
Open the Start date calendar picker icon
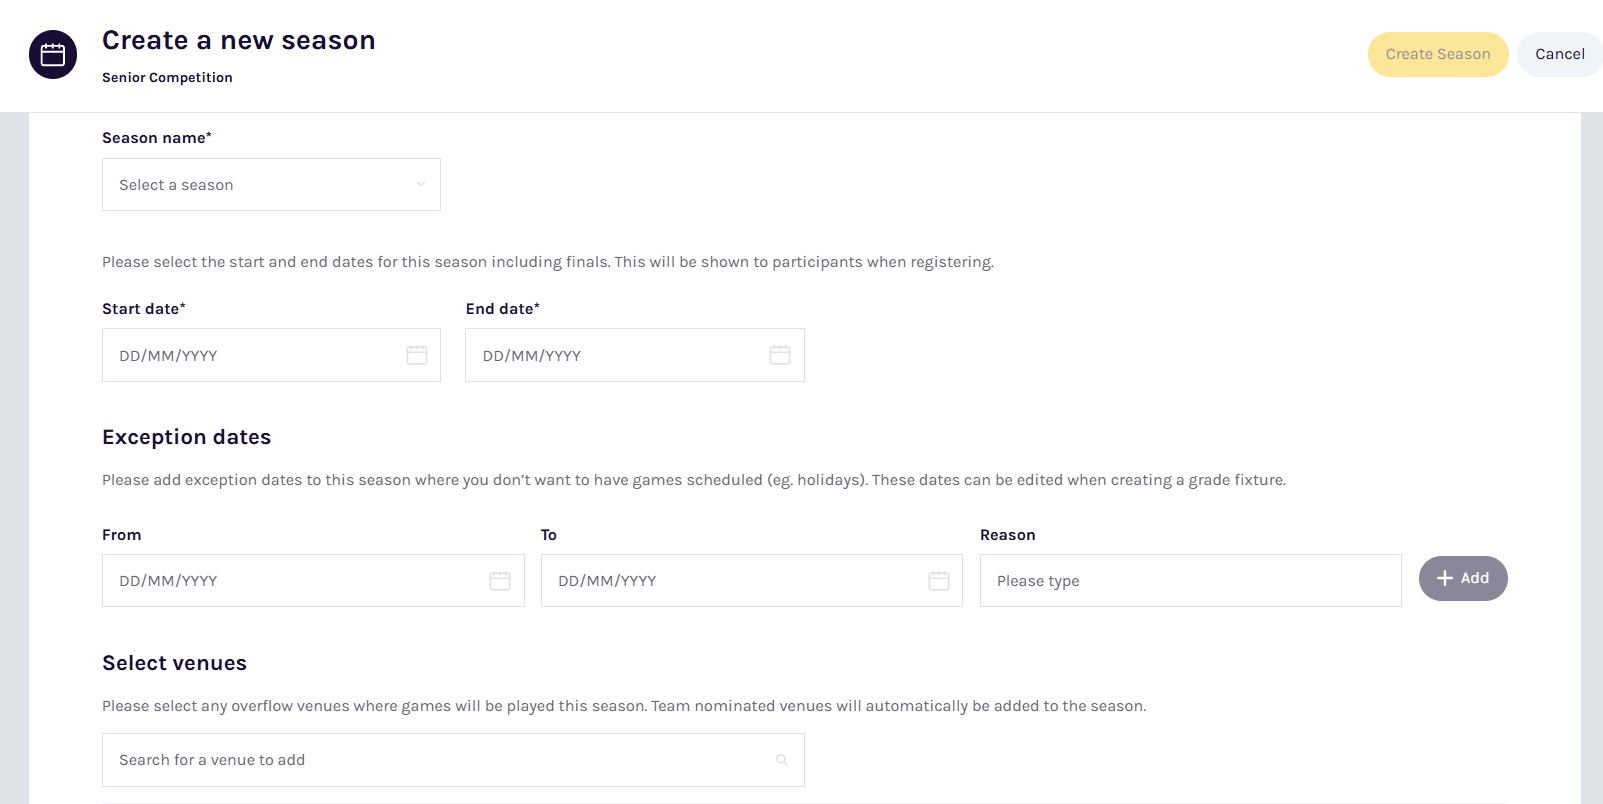coord(417,355)
